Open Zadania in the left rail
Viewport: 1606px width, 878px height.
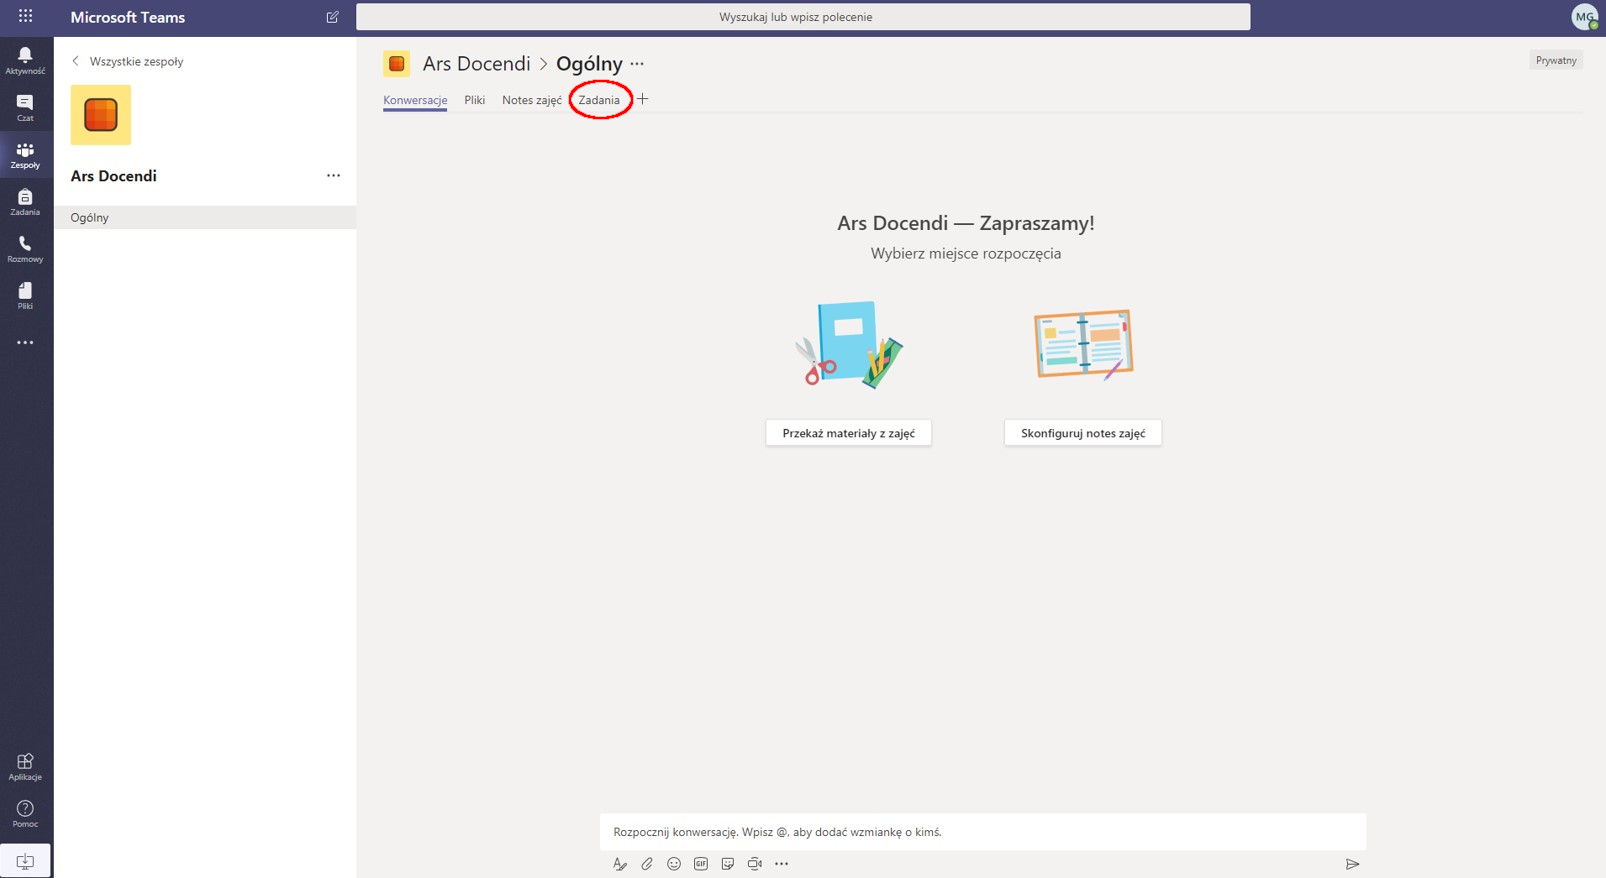point(25,201)
